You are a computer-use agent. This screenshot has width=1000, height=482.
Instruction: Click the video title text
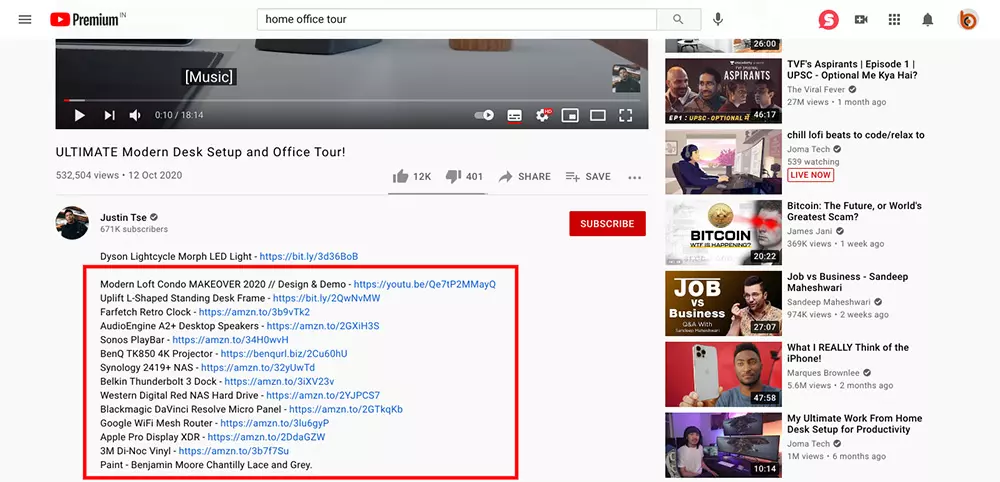(x=201, y=152)
